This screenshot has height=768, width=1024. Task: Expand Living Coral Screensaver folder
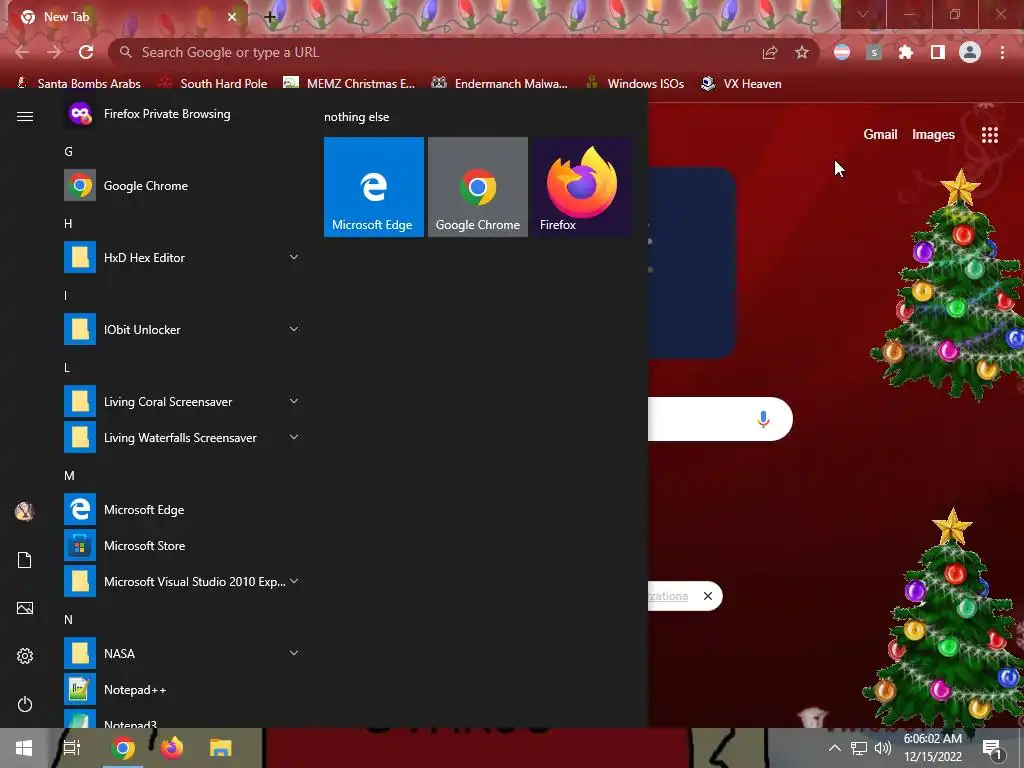point(182,402)
